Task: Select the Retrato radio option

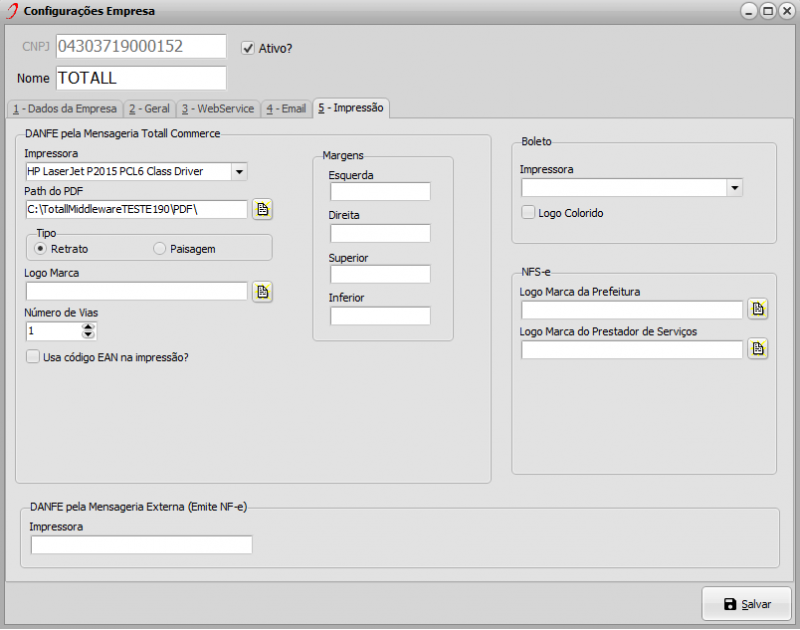Action: 41,248
